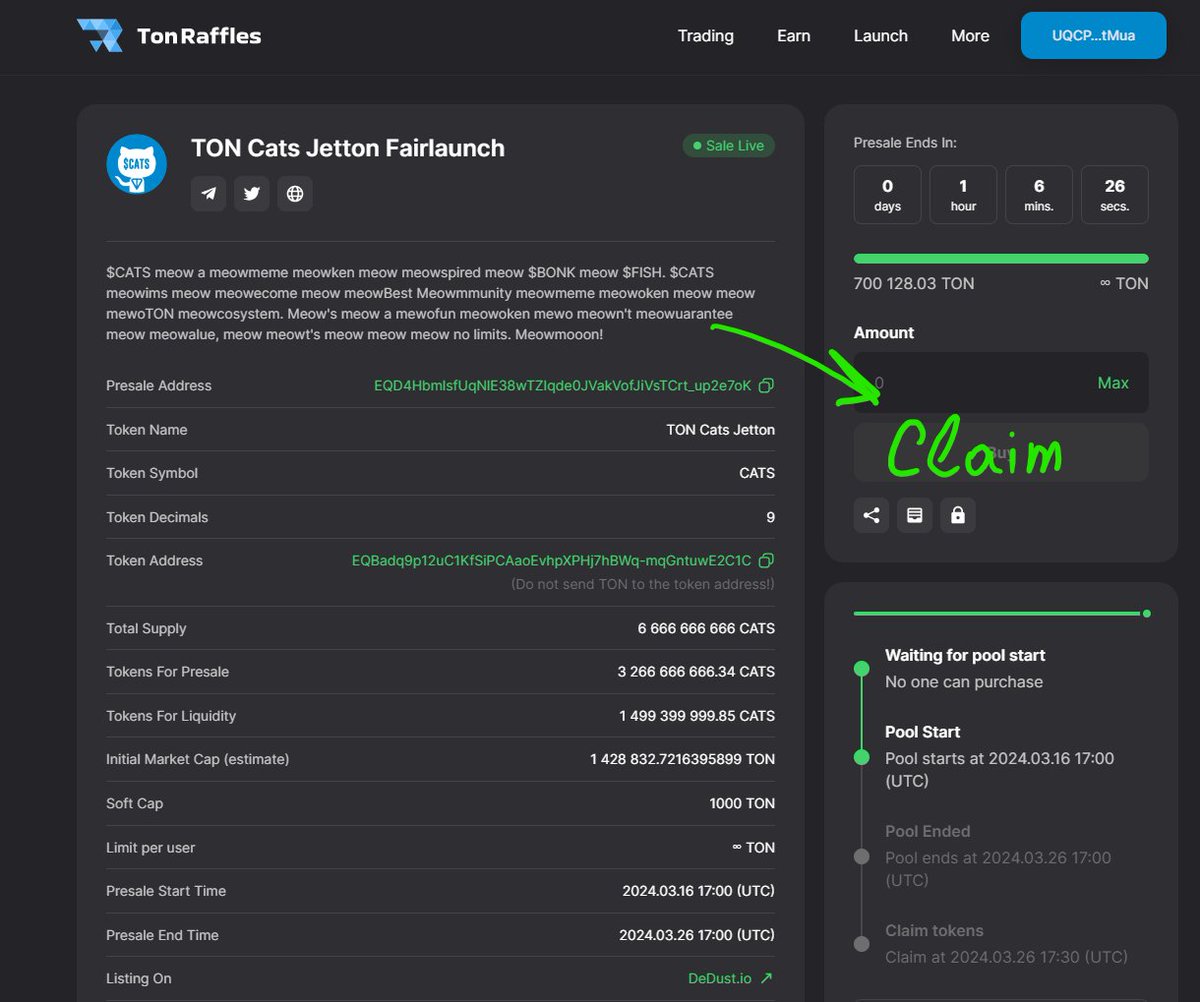This screenshot has width=1200, height=1002.
Task: Click the secs countdown box
Action: 1115,194
